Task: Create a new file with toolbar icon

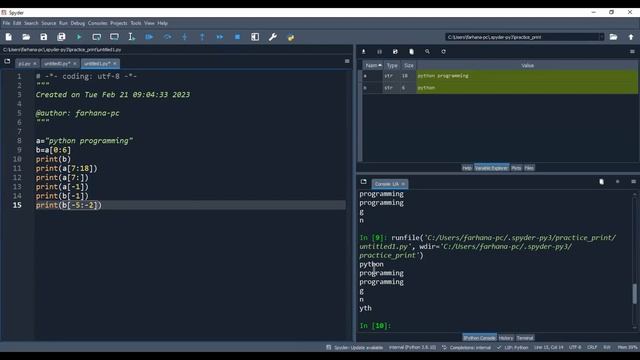Action: 9,37
